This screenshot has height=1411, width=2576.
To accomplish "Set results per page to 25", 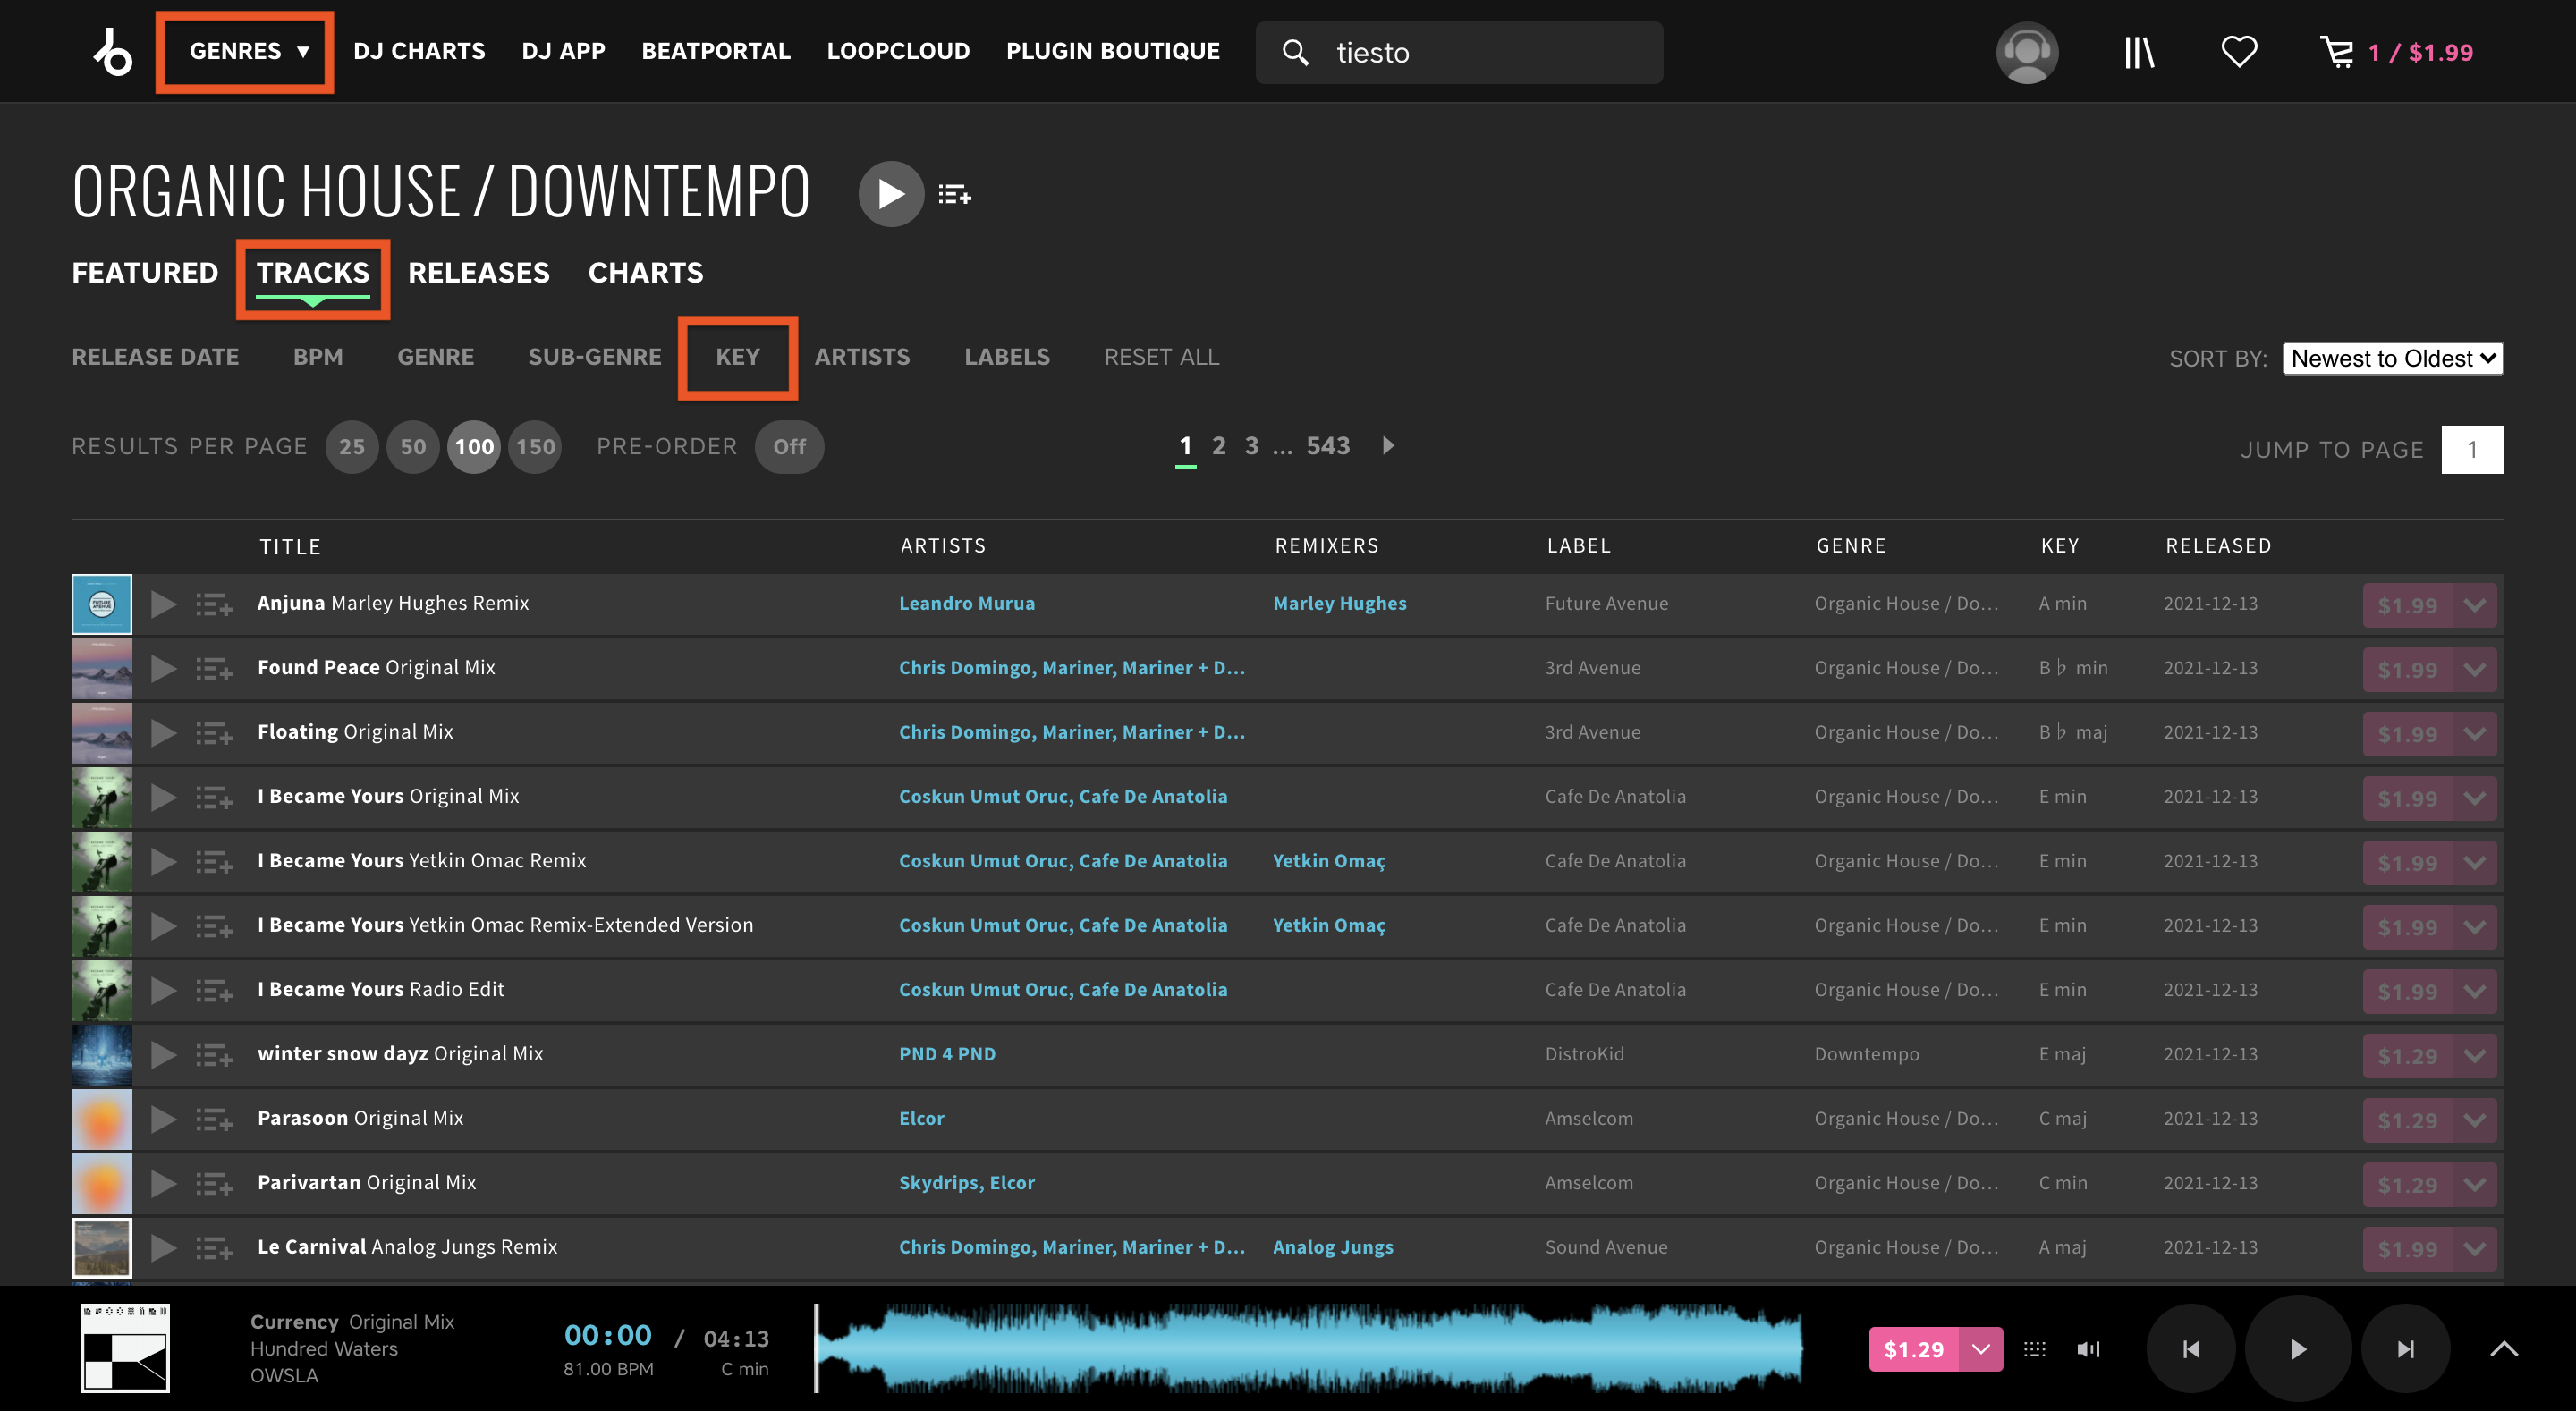I will [352, 447].
